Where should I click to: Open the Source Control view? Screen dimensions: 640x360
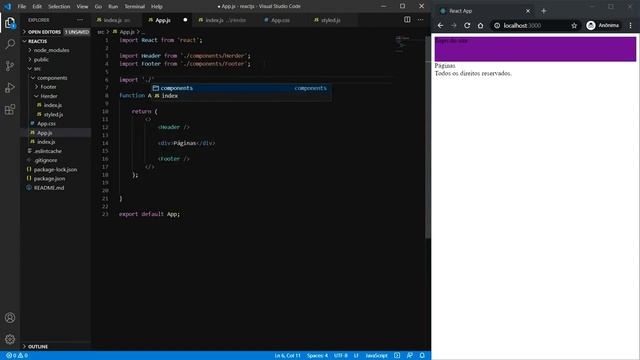(10, 66)
